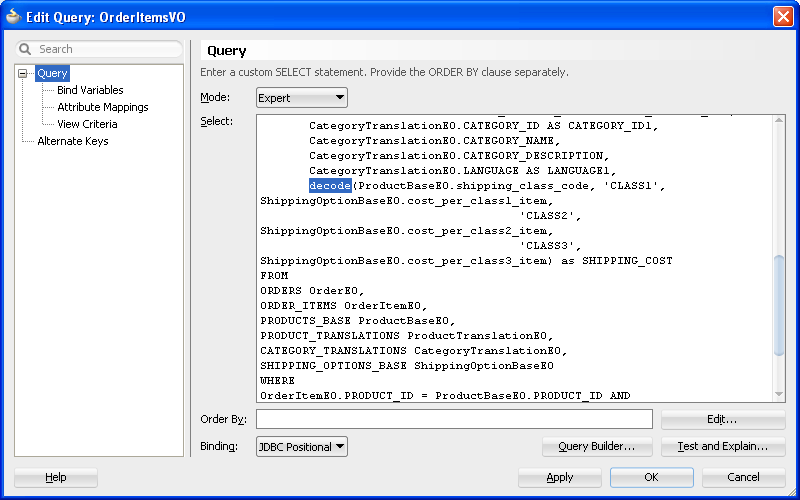Click the line SHIPPING_OPTIONS_BASE ShippingOptionBaseEO
This screenshot has width=800, height=500.
coord(407,366)
